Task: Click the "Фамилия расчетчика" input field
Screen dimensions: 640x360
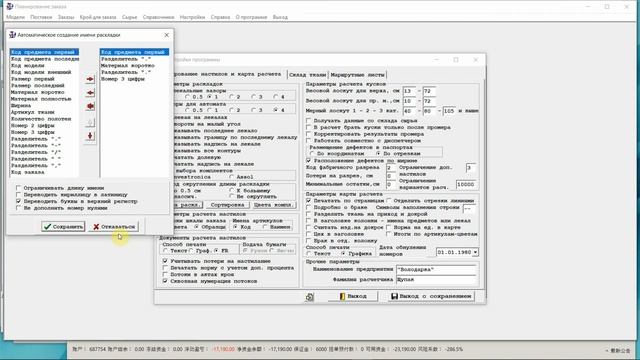Action: (x=436, y=280)
